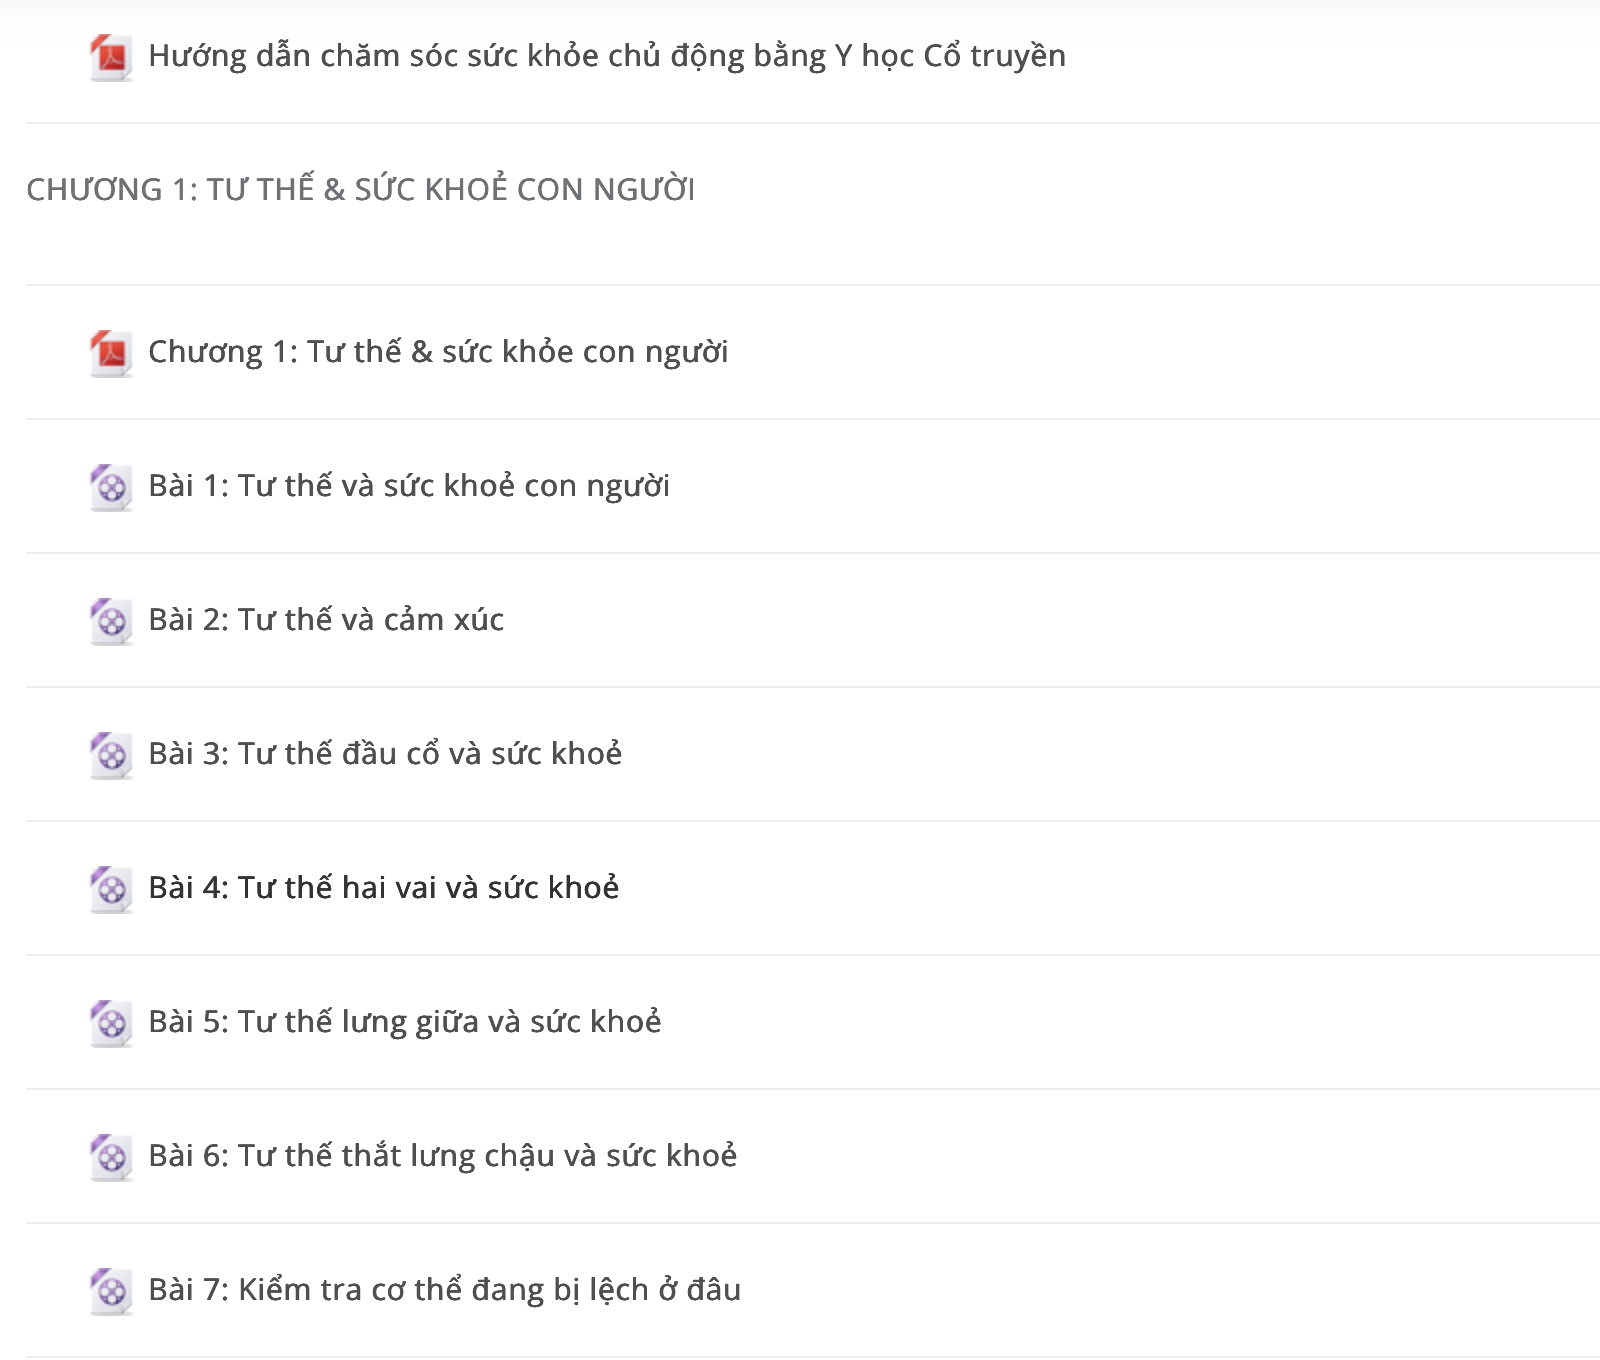
Task: Select video icon of Bài 3
Action: (x=111, y=755)
